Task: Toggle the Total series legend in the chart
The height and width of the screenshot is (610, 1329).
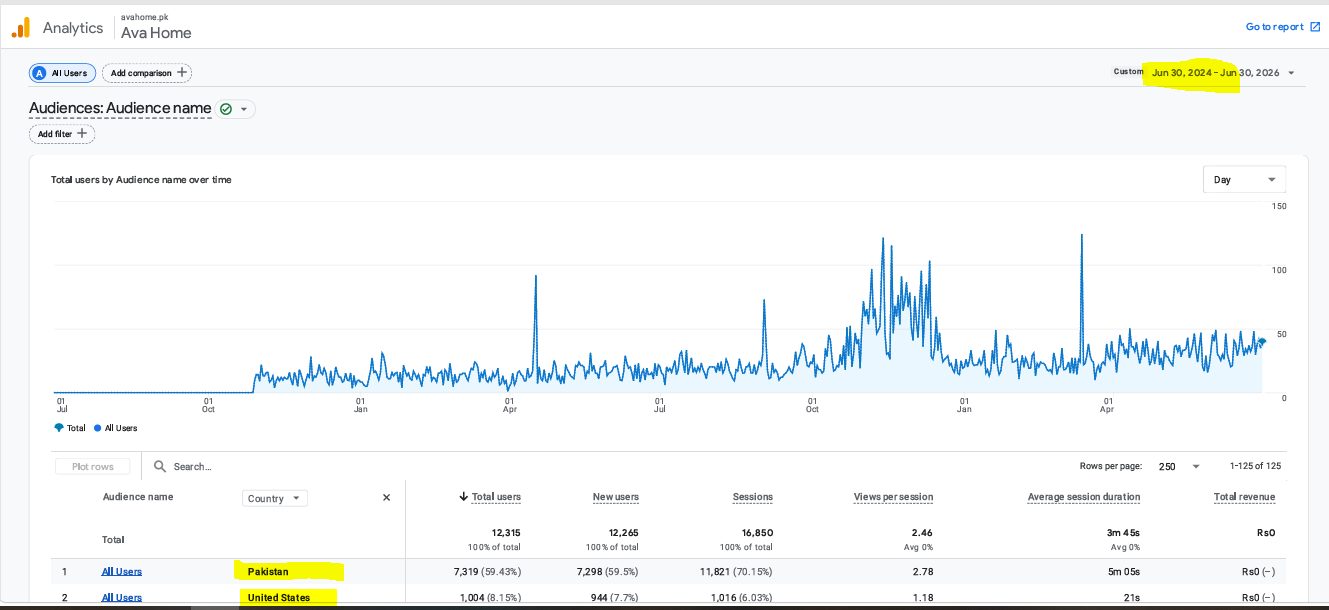Action: point(70,428)
